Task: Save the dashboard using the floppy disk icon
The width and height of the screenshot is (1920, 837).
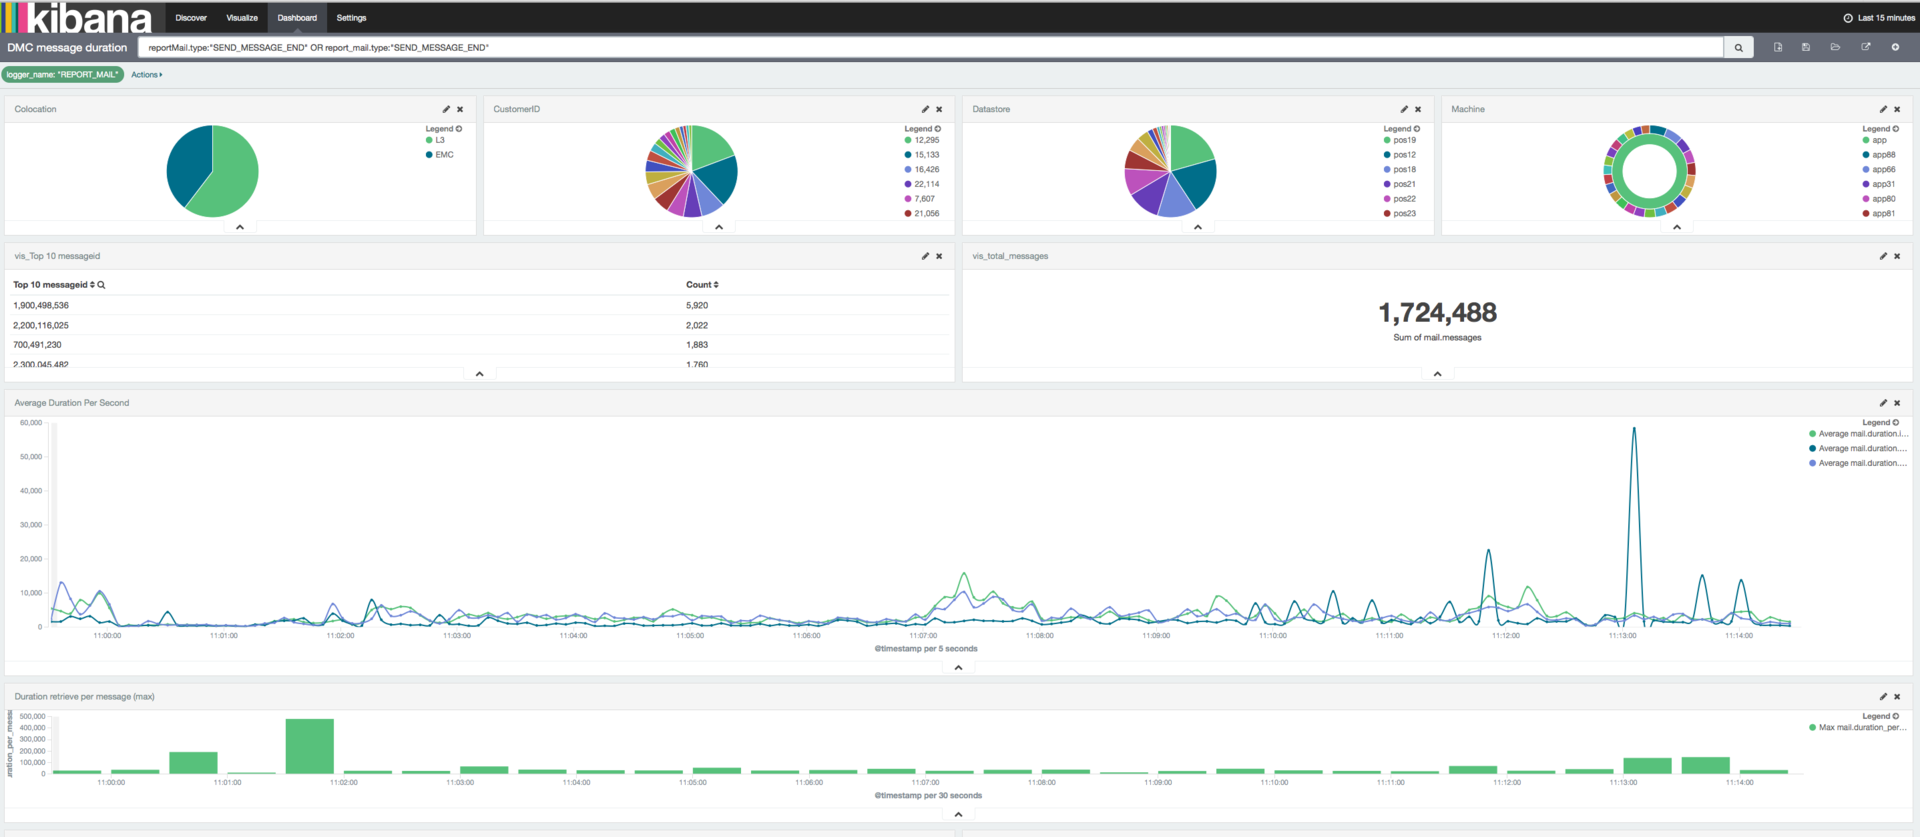Action: (1806, 47)
